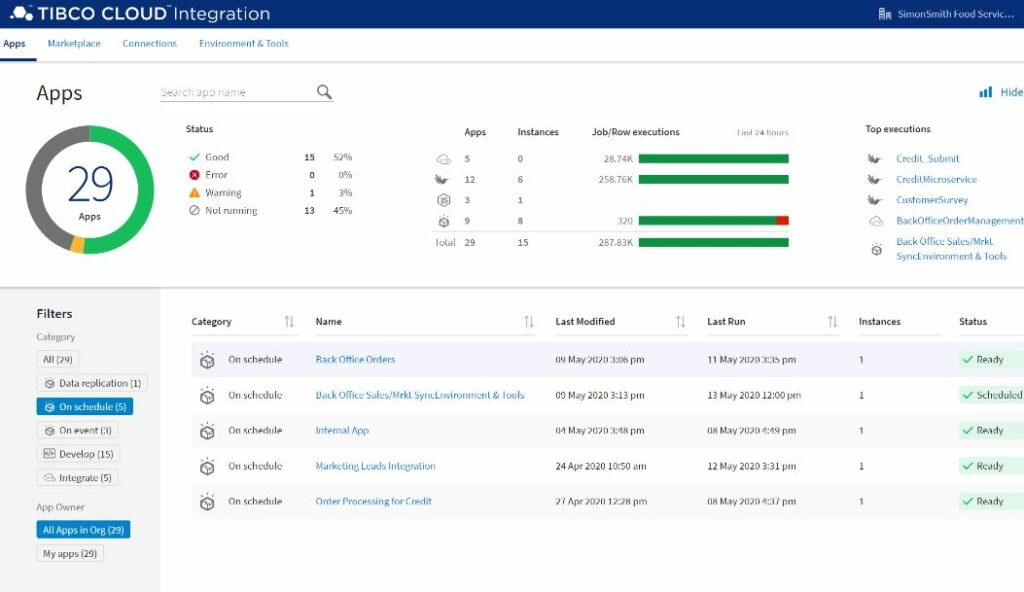Open CustomerSurvey from Top executions

[932, 200]
